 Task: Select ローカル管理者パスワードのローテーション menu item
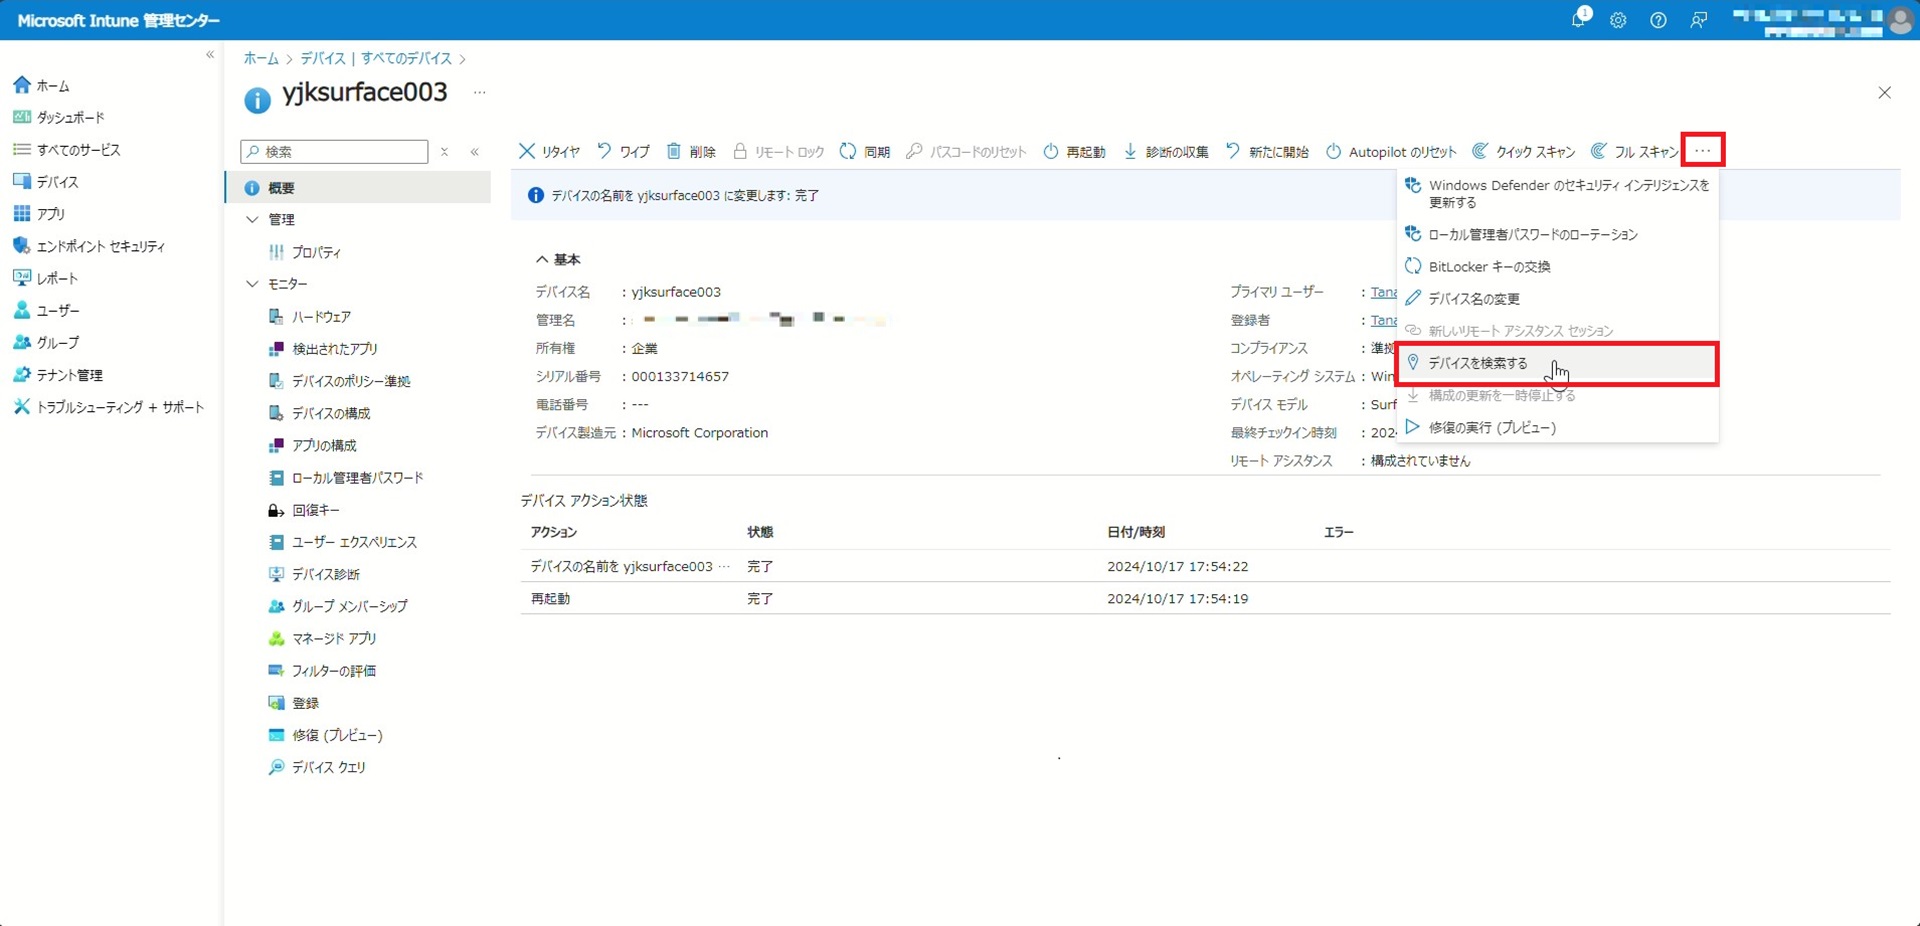tap(1558, 234)
